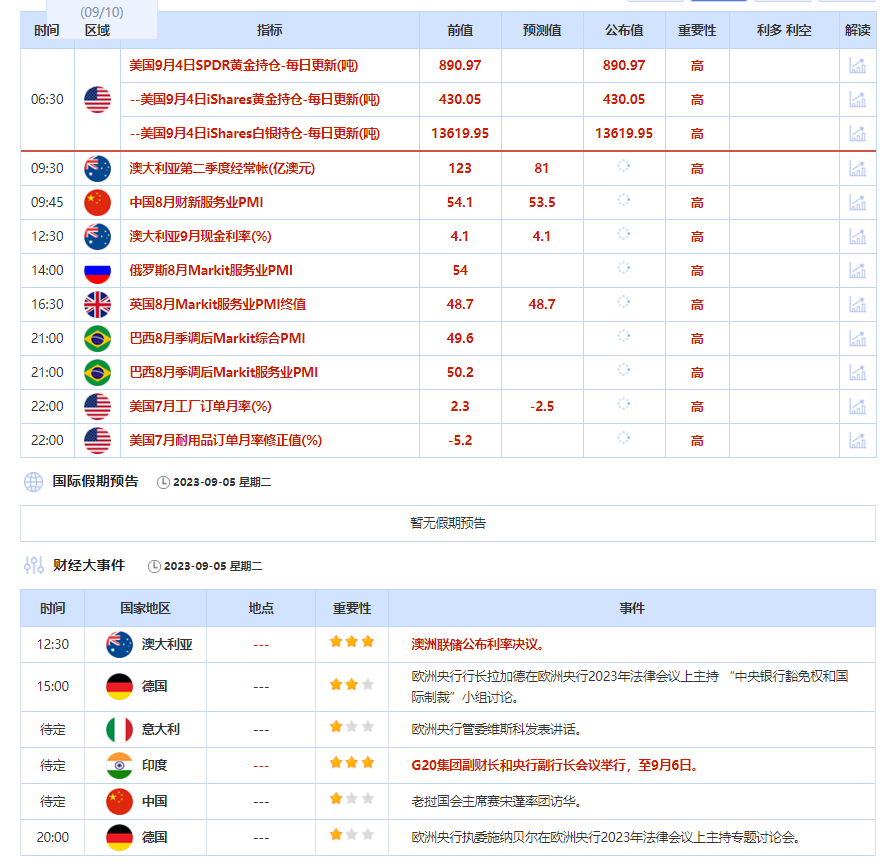
Task: Click chart icon for 美国7月工厂订单月率
Action: pos(857,406)
